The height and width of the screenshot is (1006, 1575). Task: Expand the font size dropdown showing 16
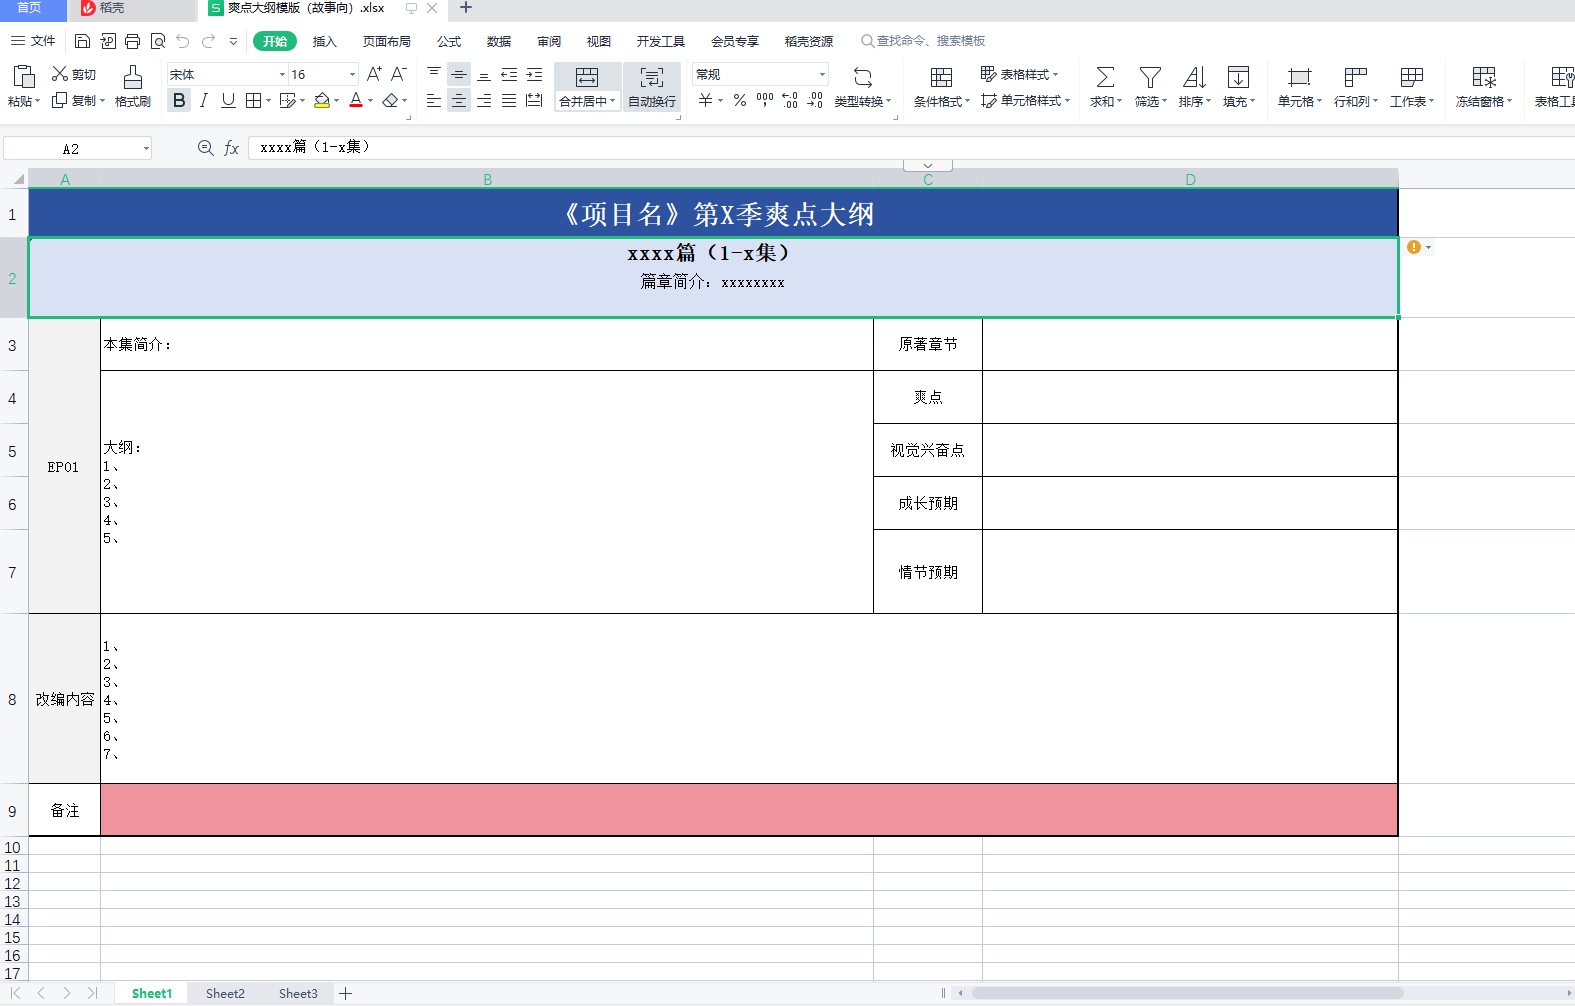(352, 75)
